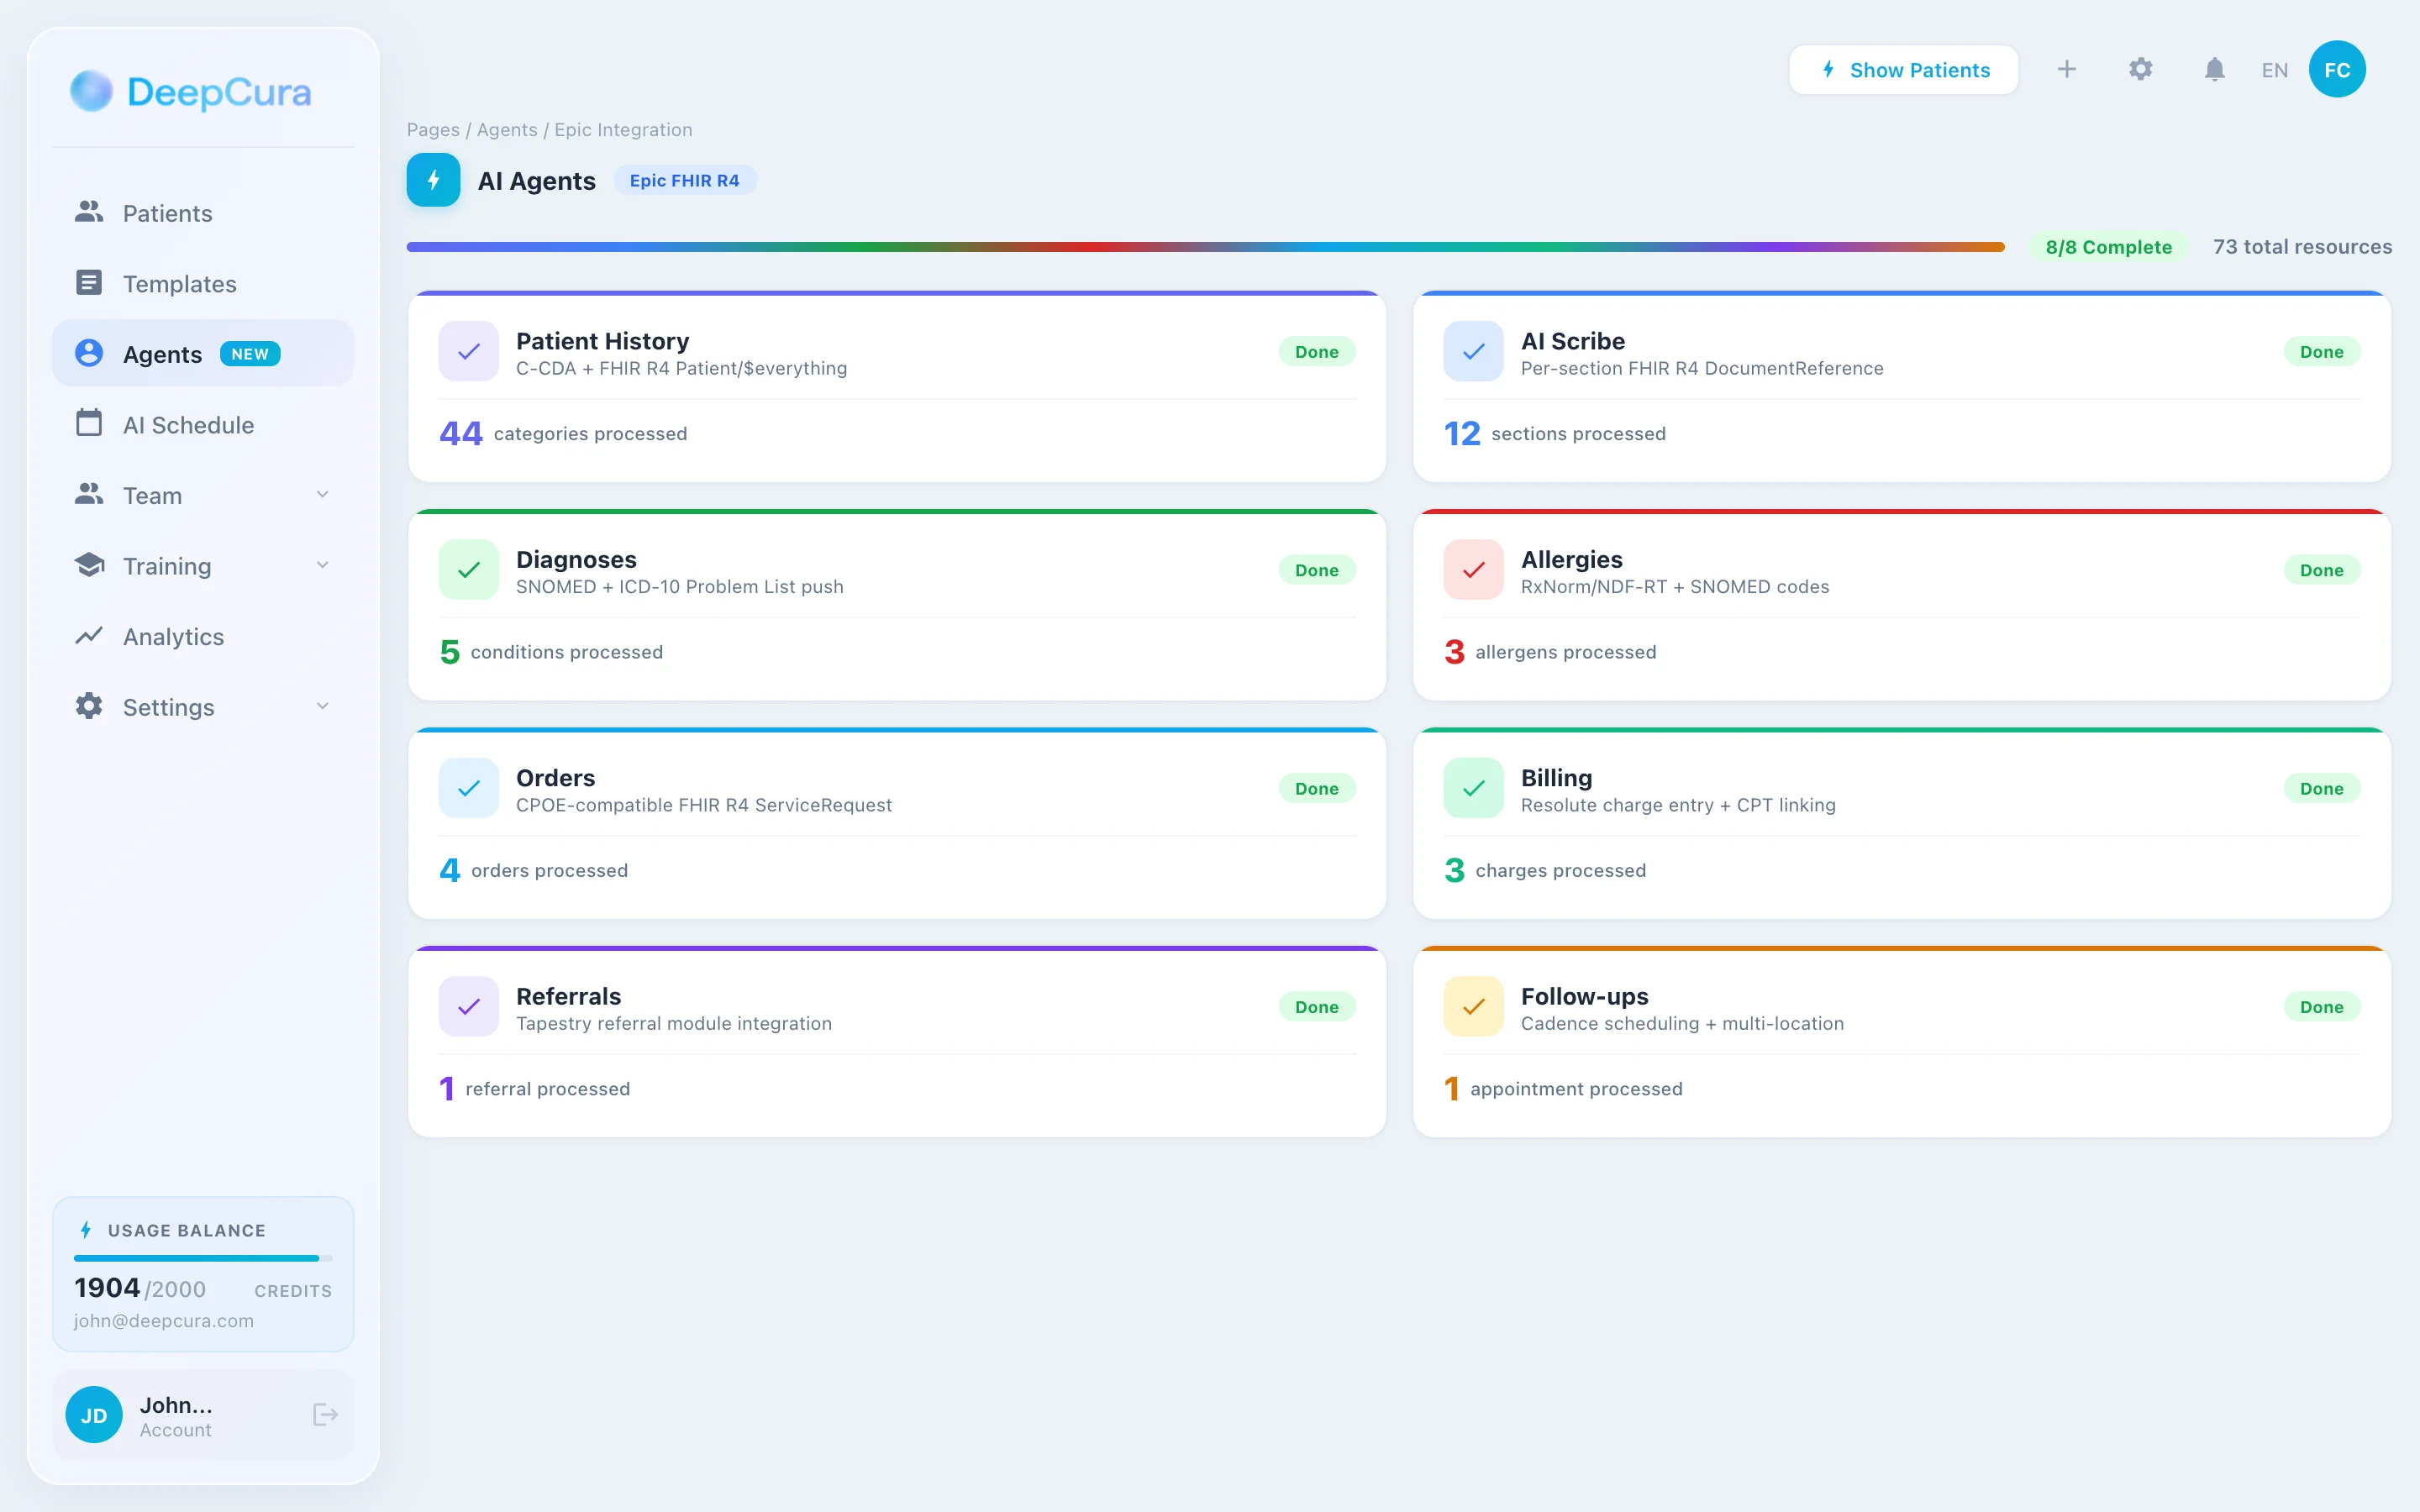The height and width of the screenshot is (1512, 2420).
Task: Expand the Training menu chevron
Action: coord(322,565)
